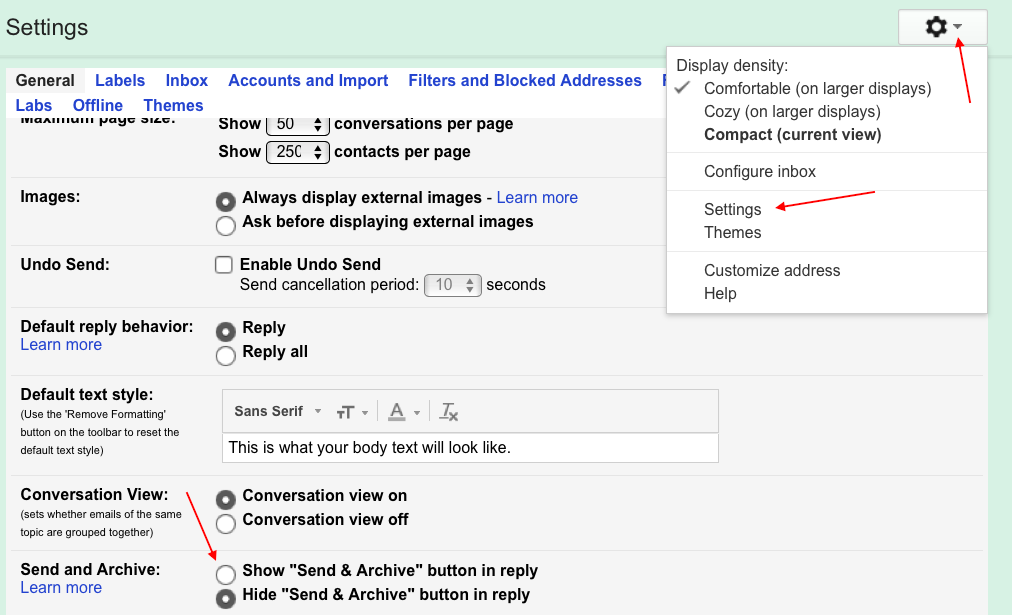Click the Remove Formatting icon
This screenshot has width=1012, height=615.
coord(448,411)
